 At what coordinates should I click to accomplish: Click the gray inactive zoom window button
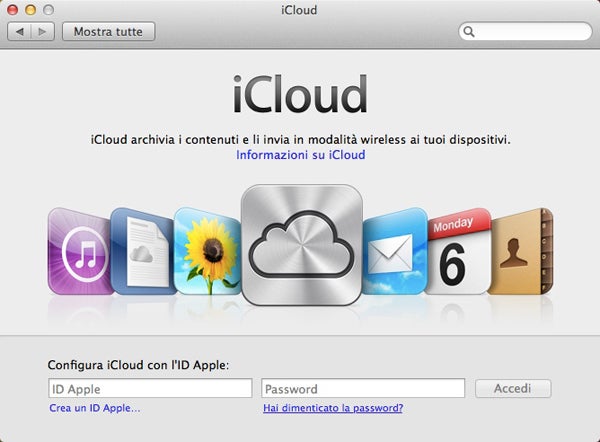pos(48,10)
